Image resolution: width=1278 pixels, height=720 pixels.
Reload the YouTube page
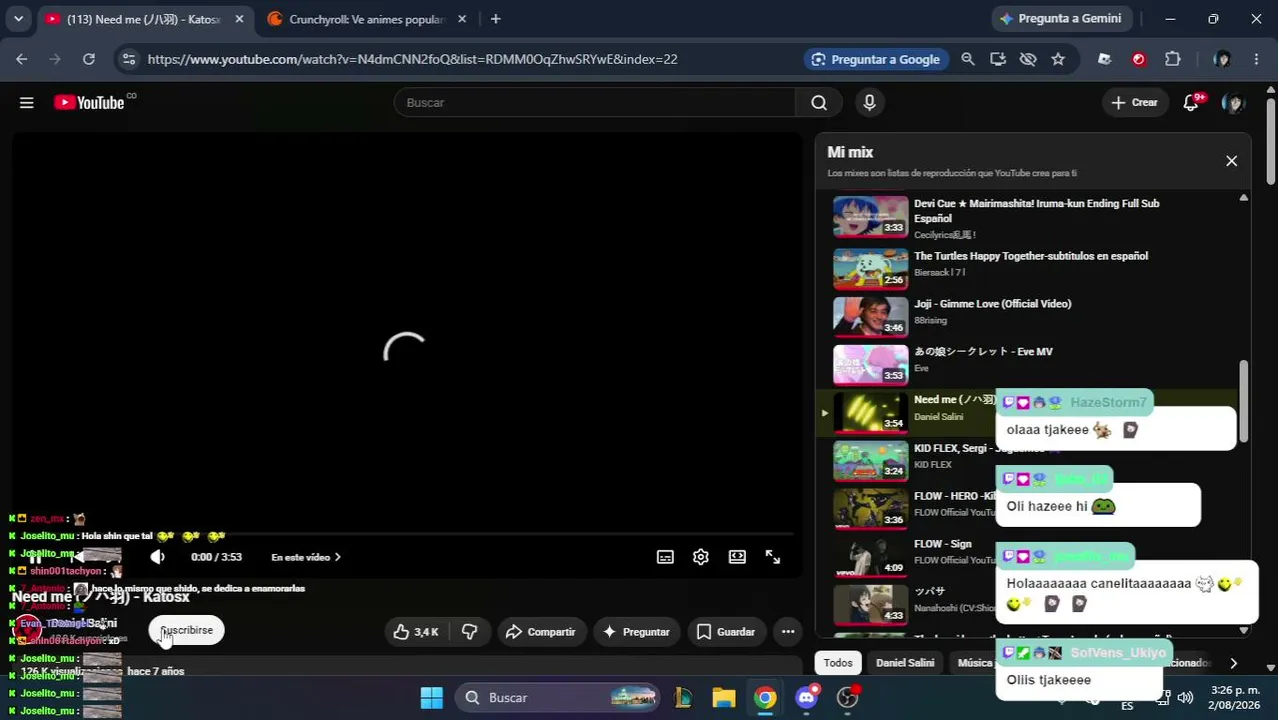89,59
